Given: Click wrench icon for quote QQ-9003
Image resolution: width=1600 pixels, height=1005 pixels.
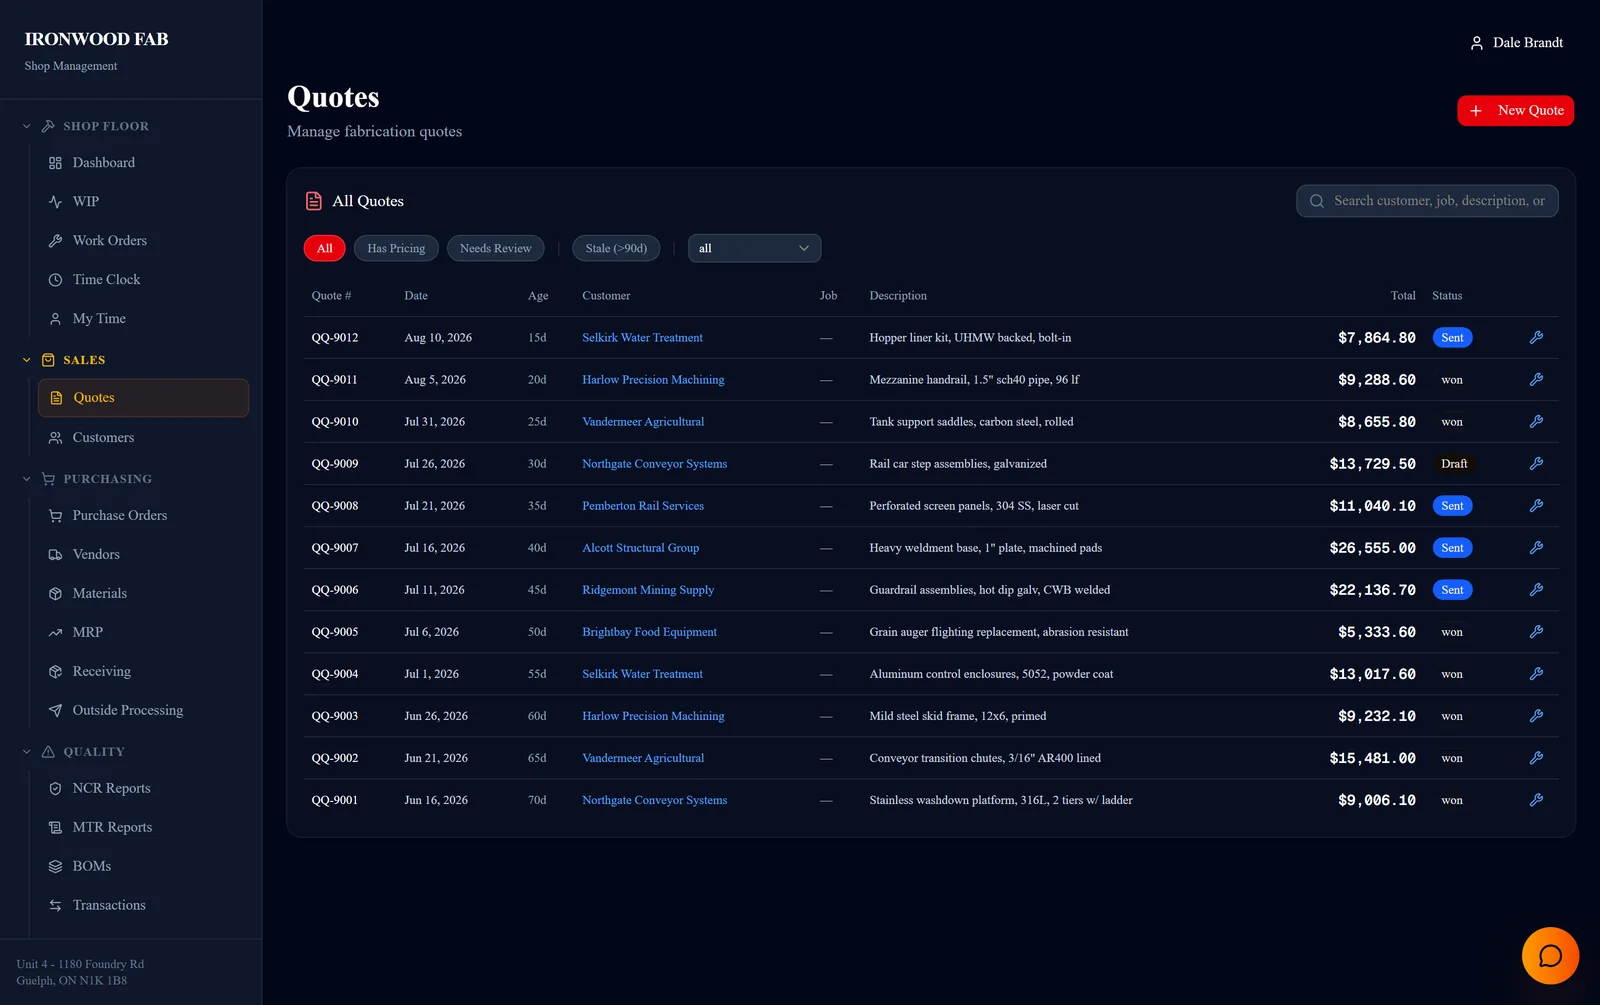Looking at the screenshot, I should (1536, 716).
